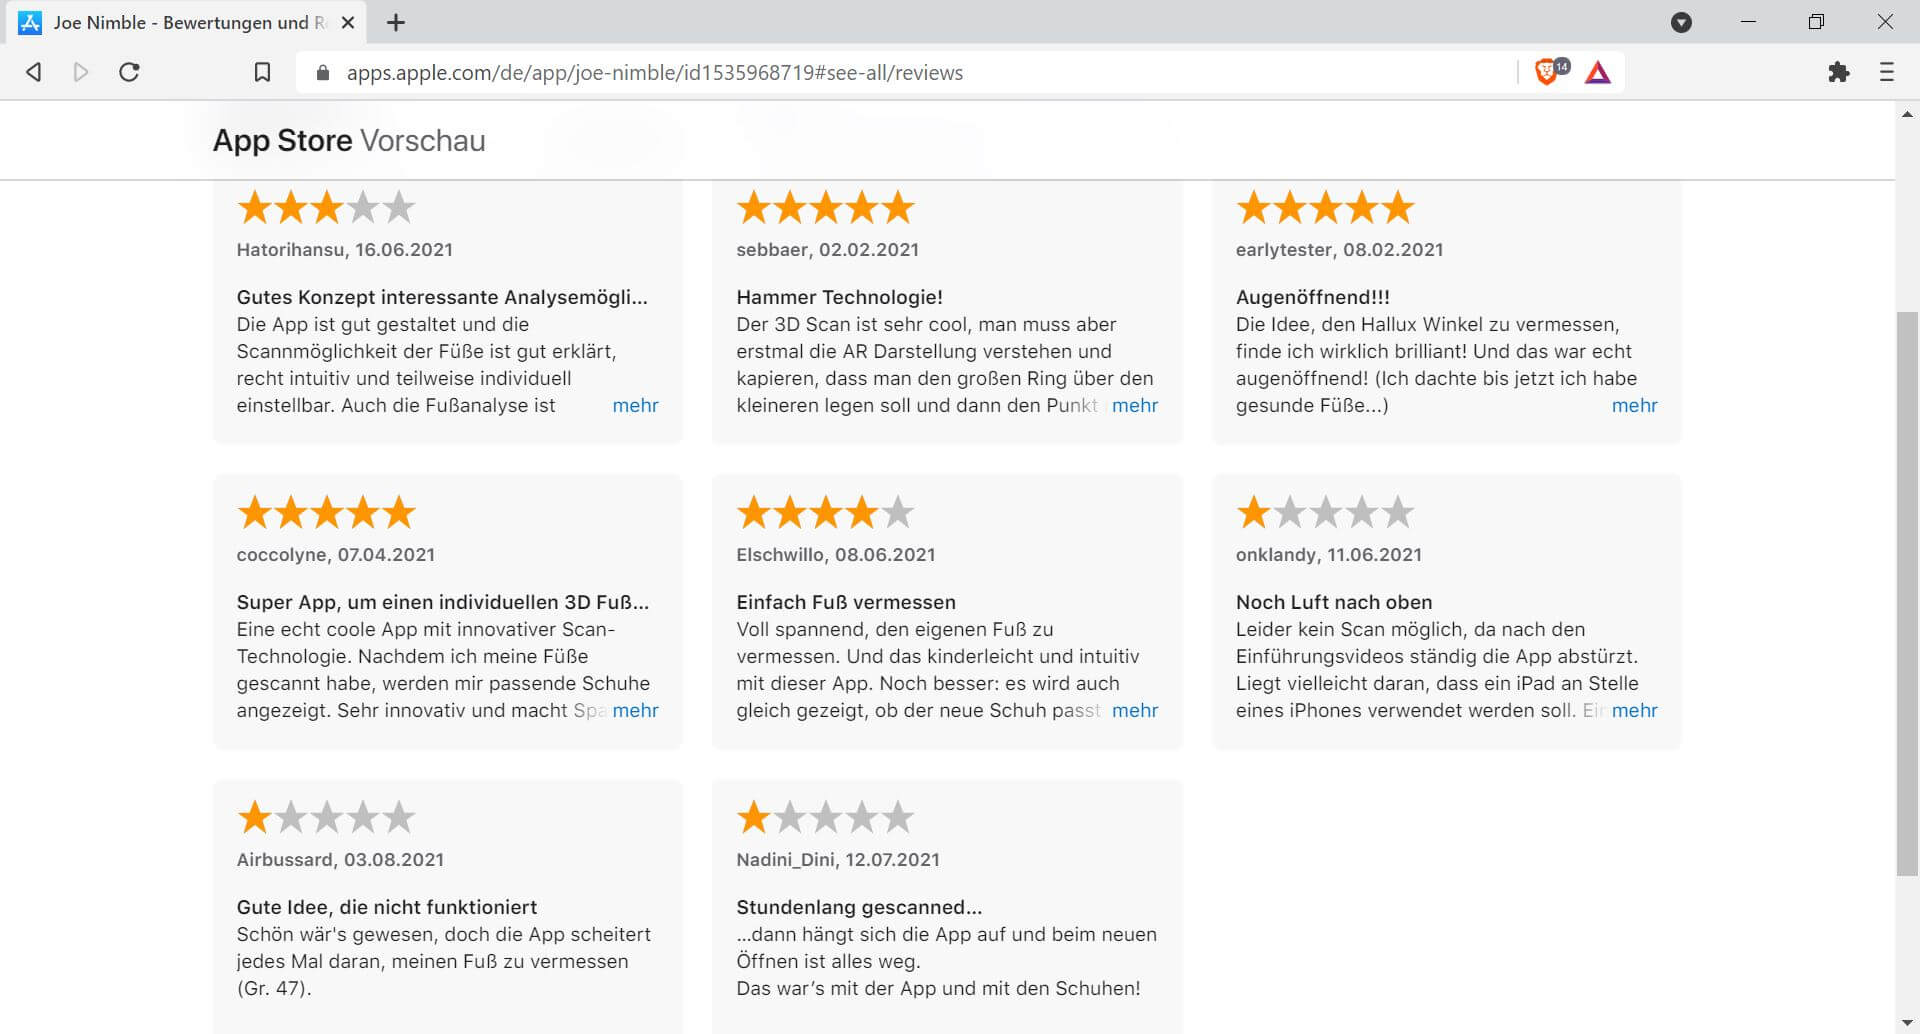This screenshot has height=1034, width=1920.
Task: Expand sebbaer's Hammer Technologie review
Action: (1135, 405)
